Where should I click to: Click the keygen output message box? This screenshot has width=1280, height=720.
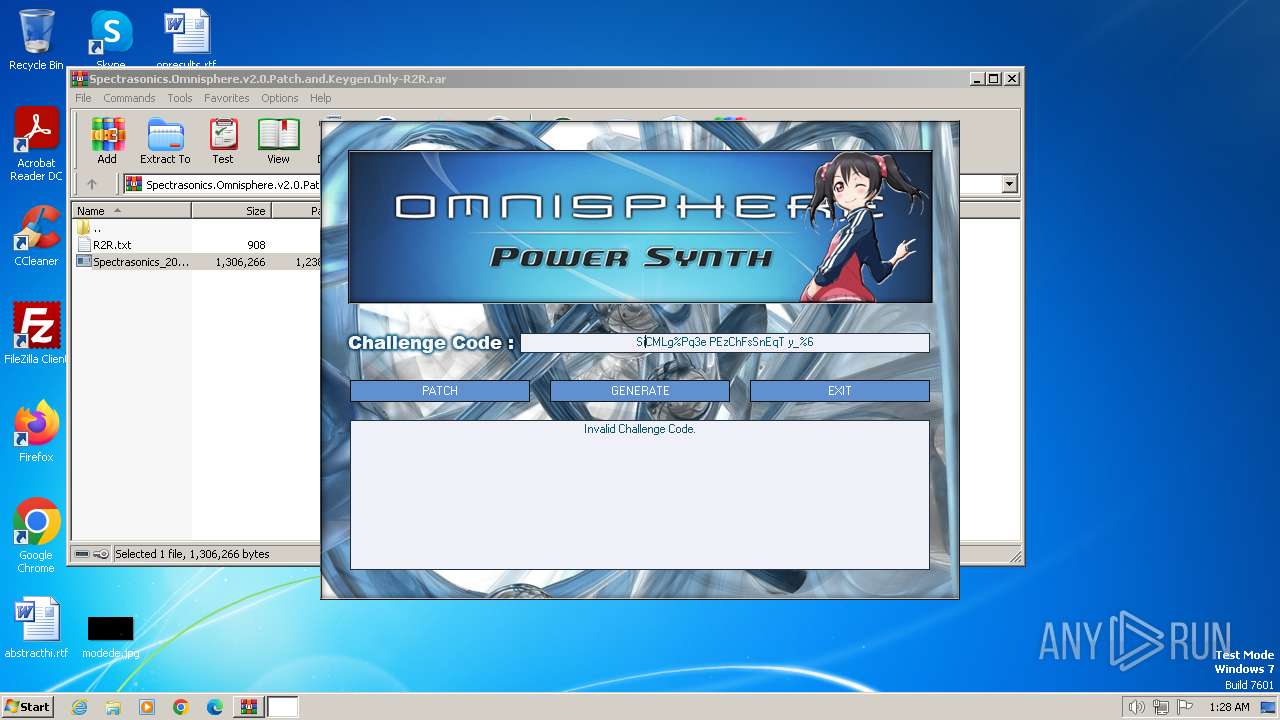640,495
